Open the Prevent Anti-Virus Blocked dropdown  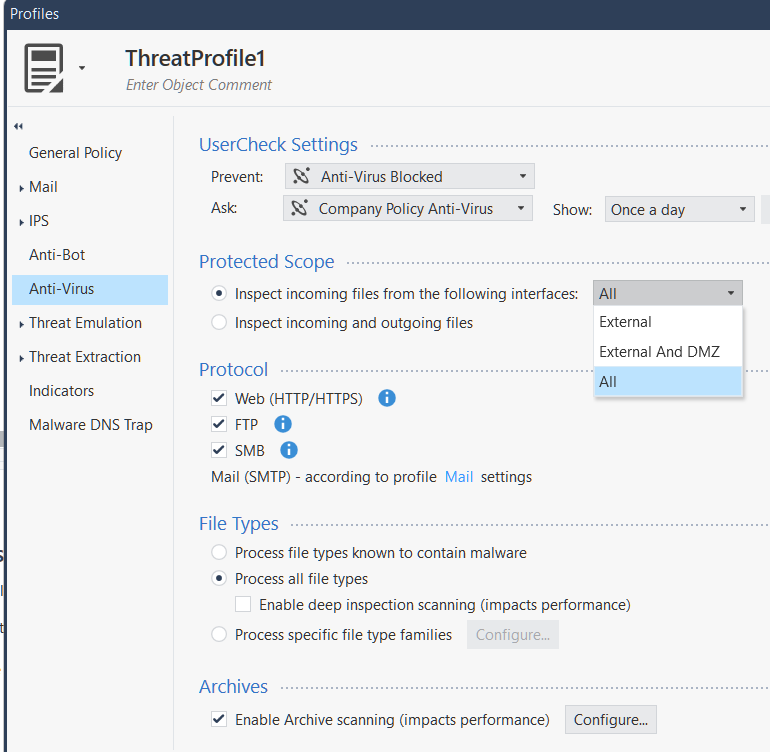(410, 176)
